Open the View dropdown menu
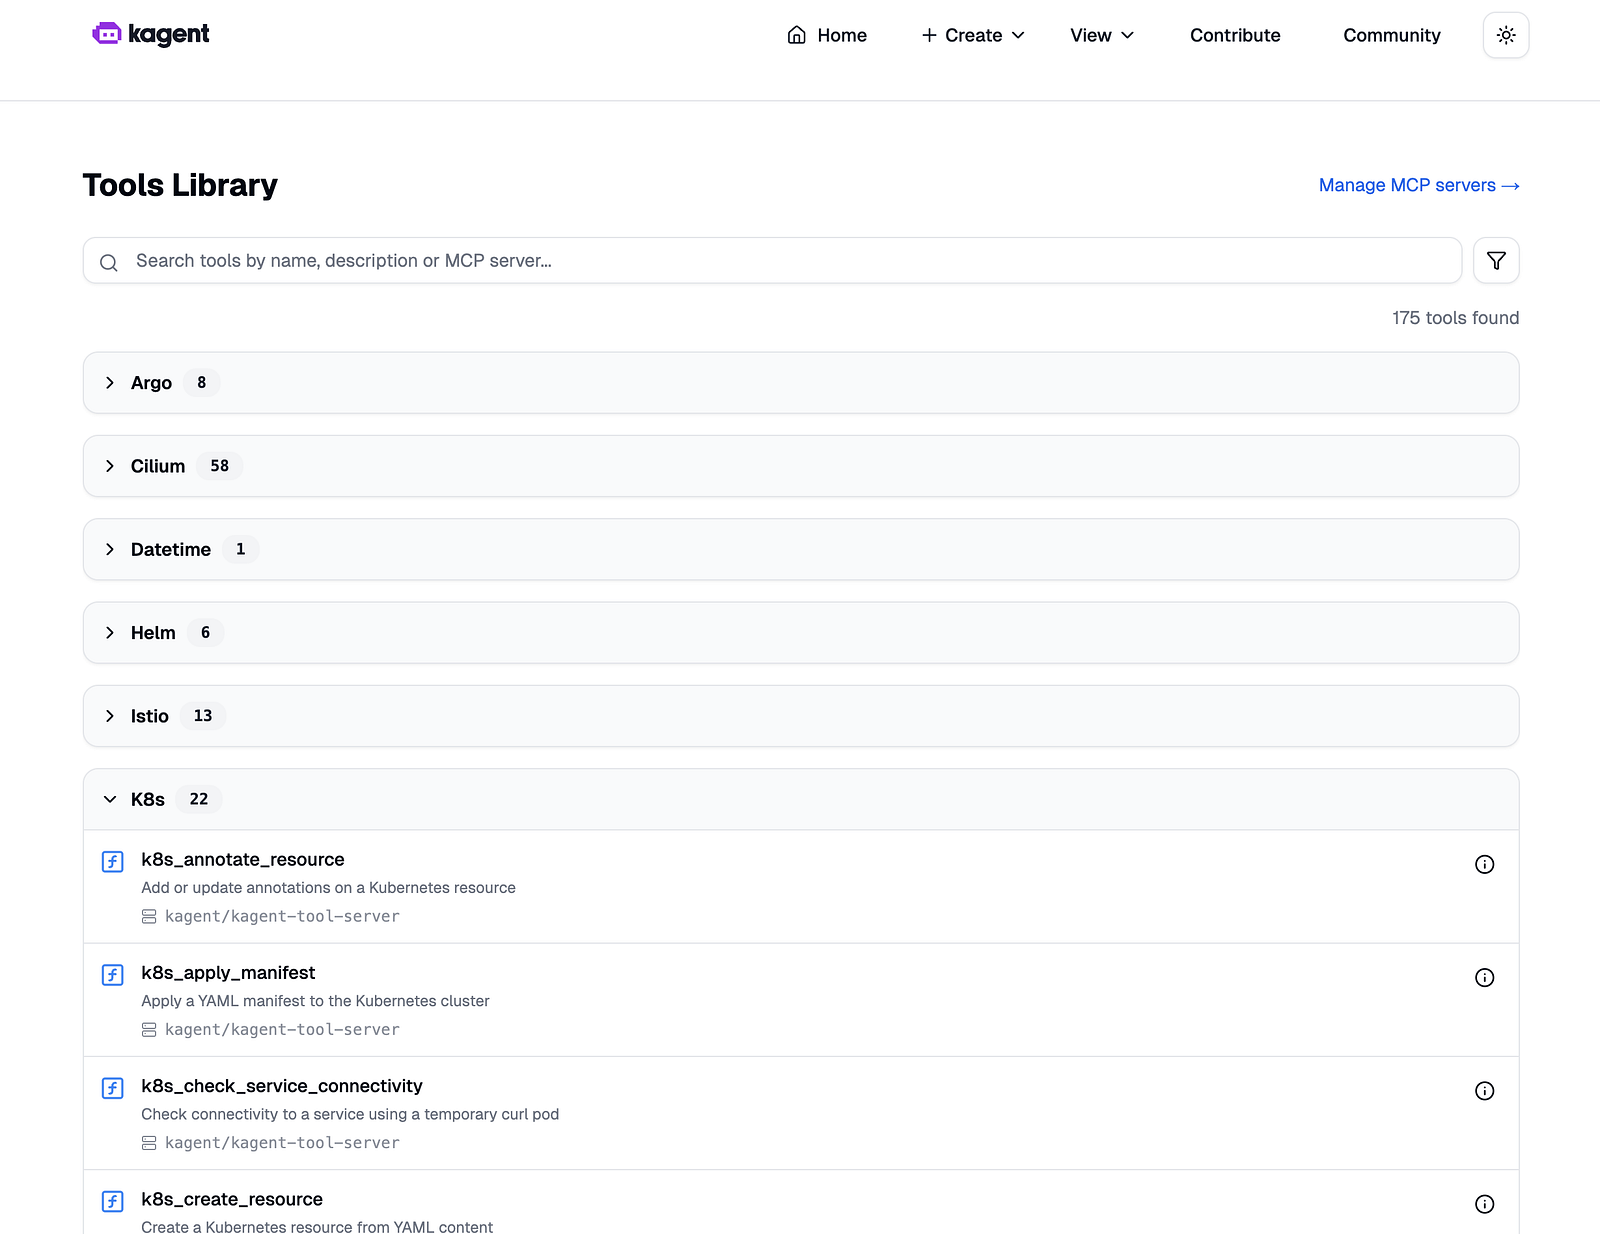The width and height of the screenshot is (1600, 1234). pyautogui.click(x=1102, y=35)
